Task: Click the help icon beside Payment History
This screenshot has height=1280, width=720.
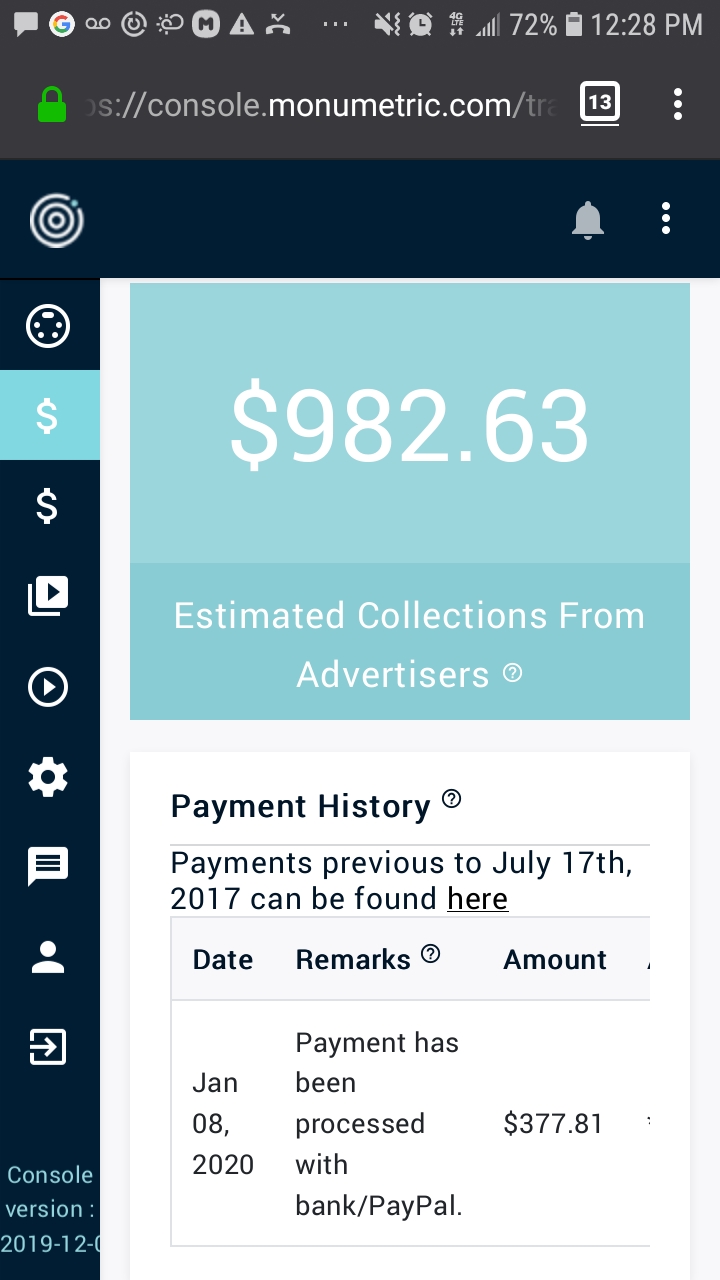Action: click(x=452, y=798)
